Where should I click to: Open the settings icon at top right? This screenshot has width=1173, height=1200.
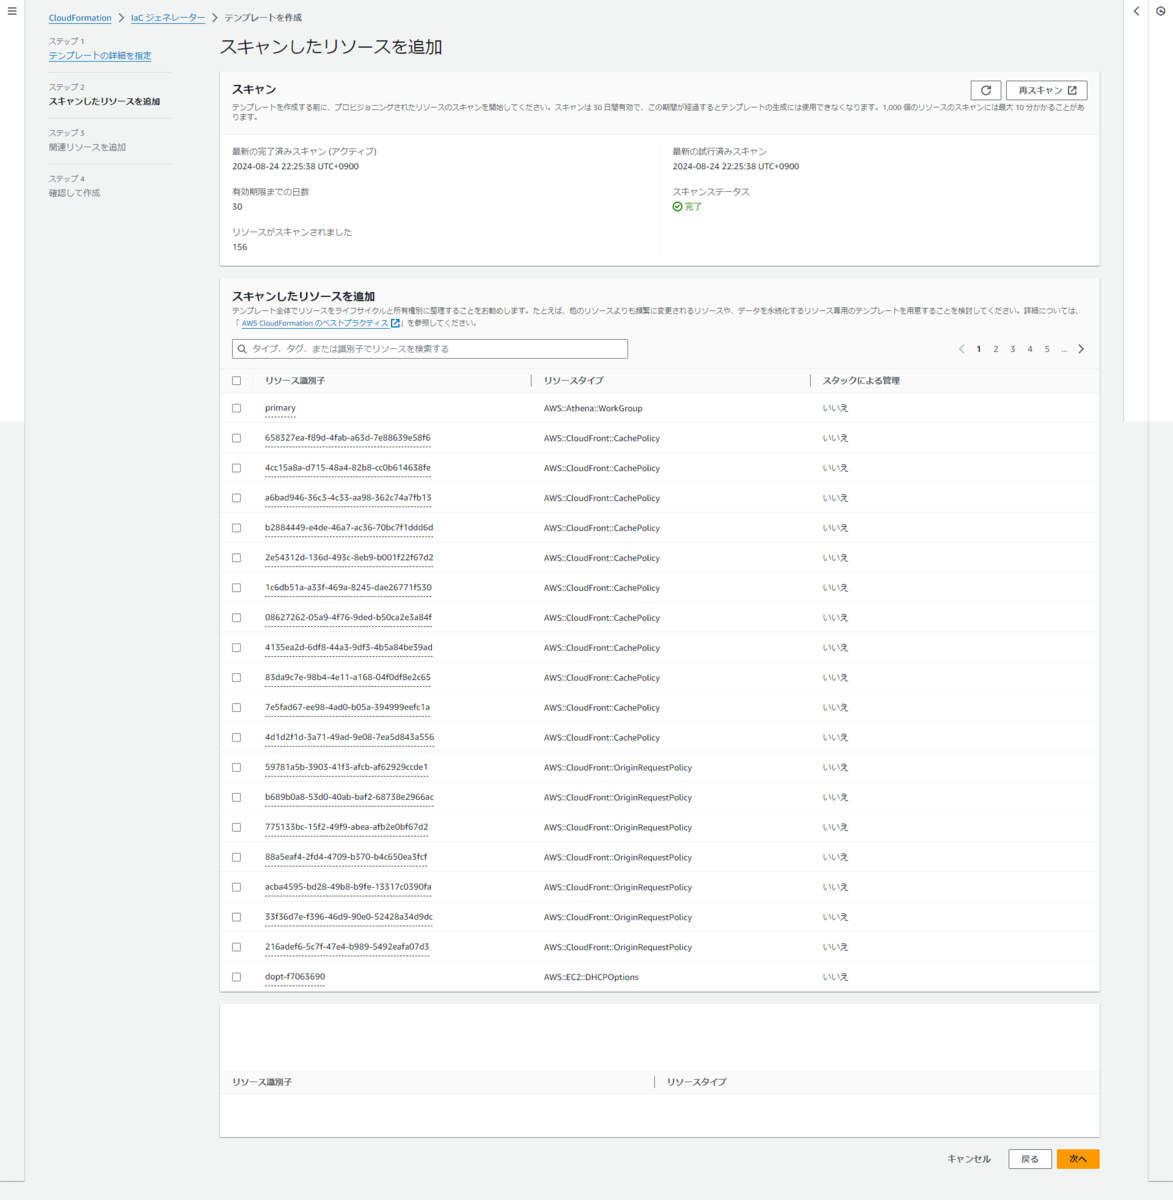(1161, 12)
